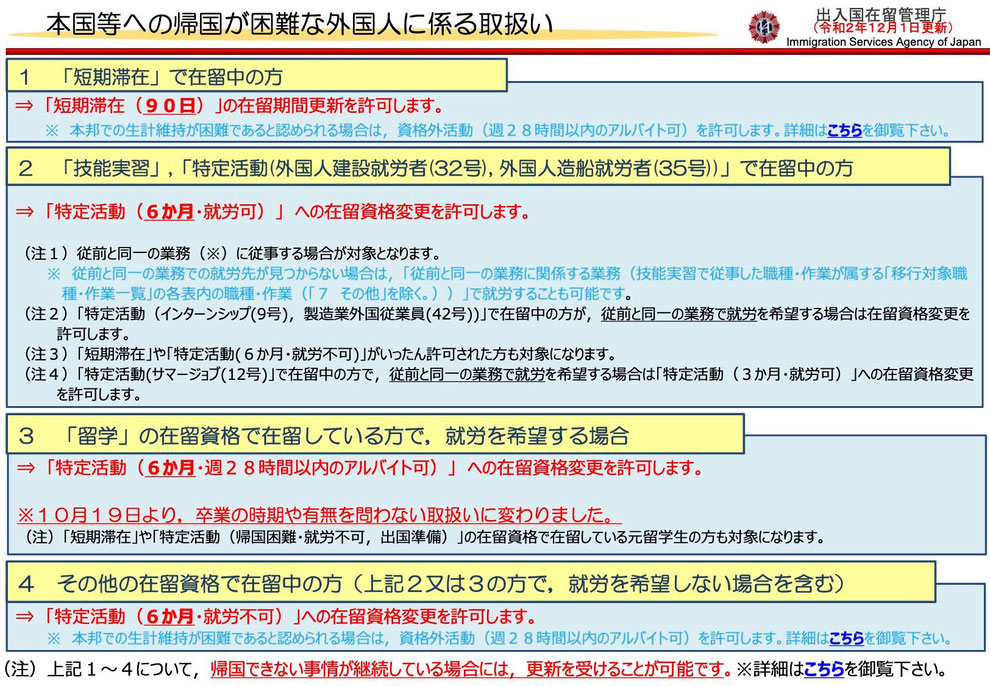
Task: Click the 注1 note about 従前と同一の業務
Action: click(232, 252)
